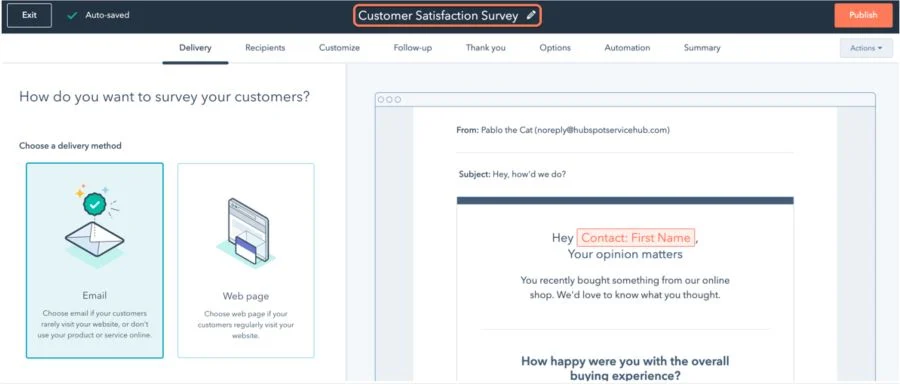Click the Exit button
The image size is (900, 384).
29,15
